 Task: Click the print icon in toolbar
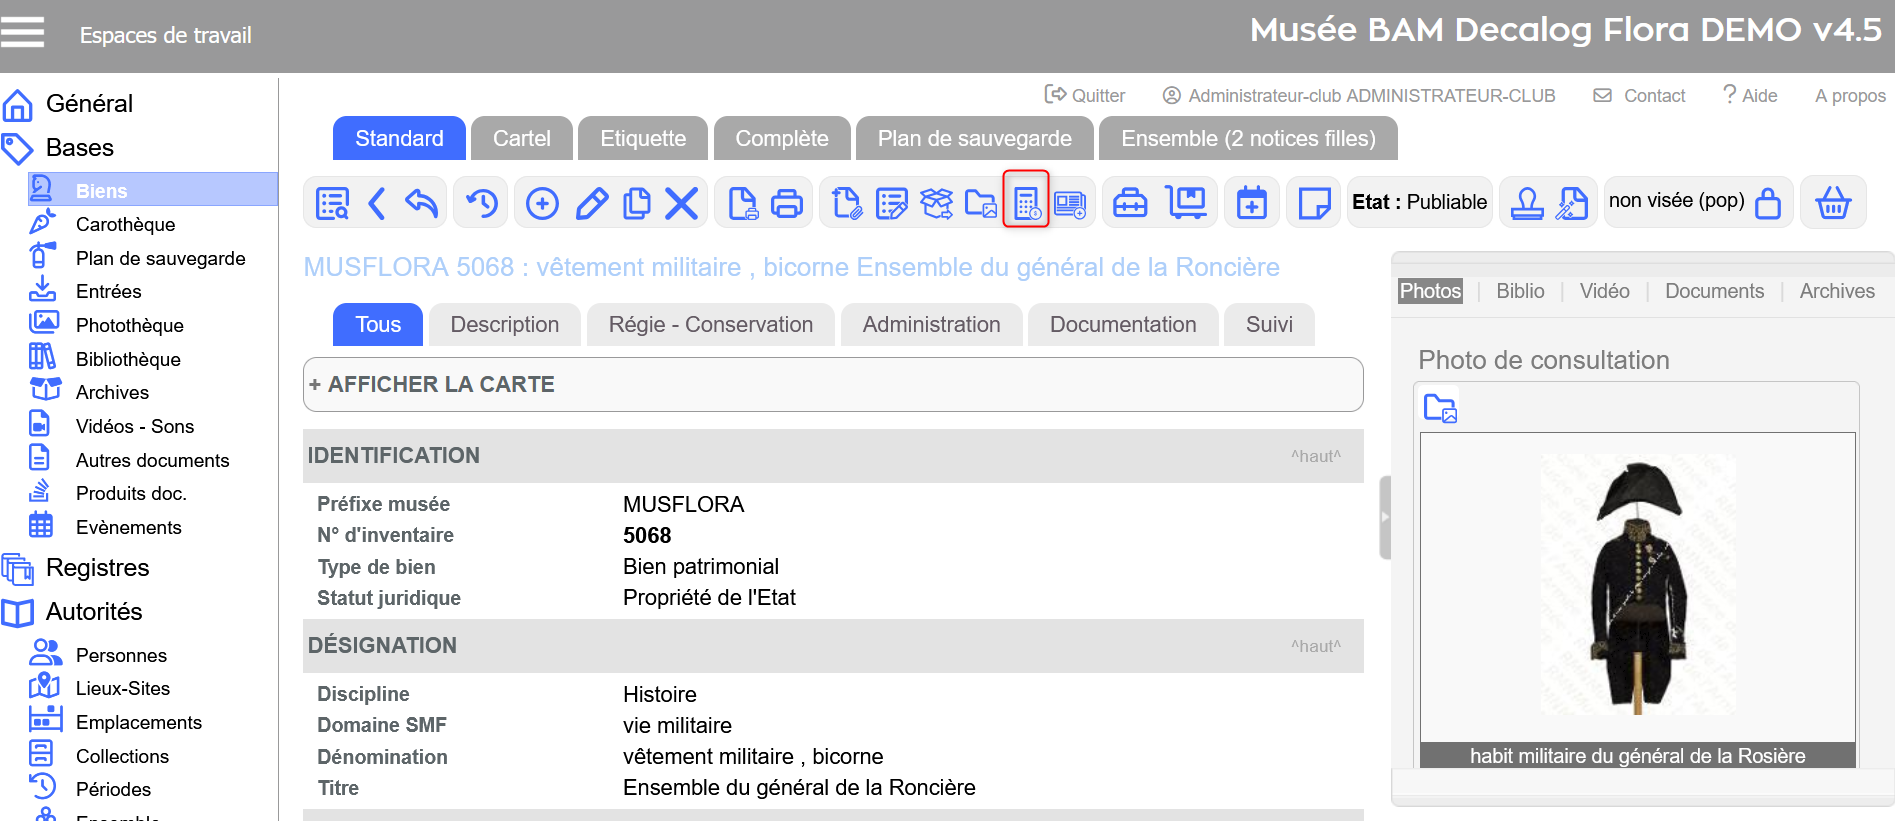pos(787,203)
